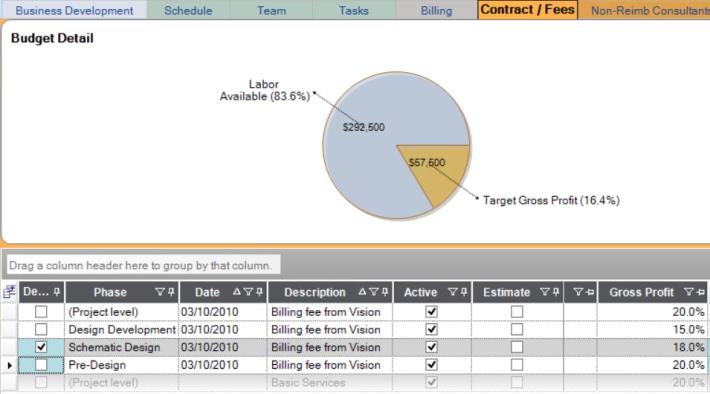Uncheck the De... box for Schematic Design
The width and height of the screenshot is (710, 394).
coord(41,347)
